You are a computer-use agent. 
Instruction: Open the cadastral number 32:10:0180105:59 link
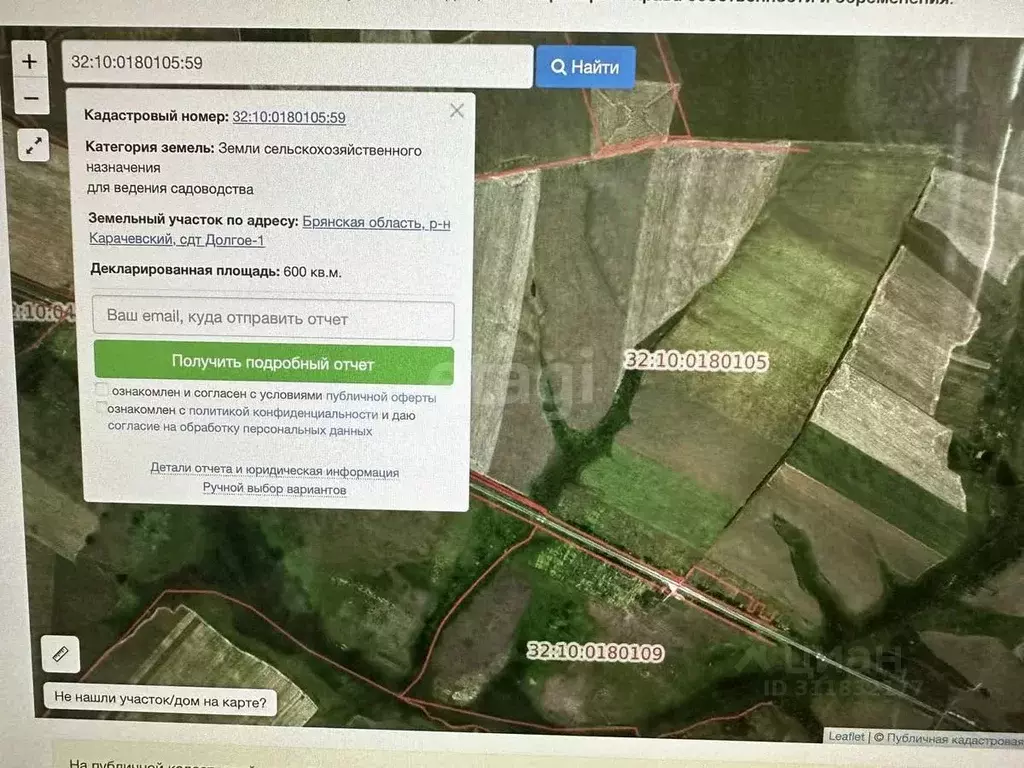pyautogui.click(x=289, y=117)
